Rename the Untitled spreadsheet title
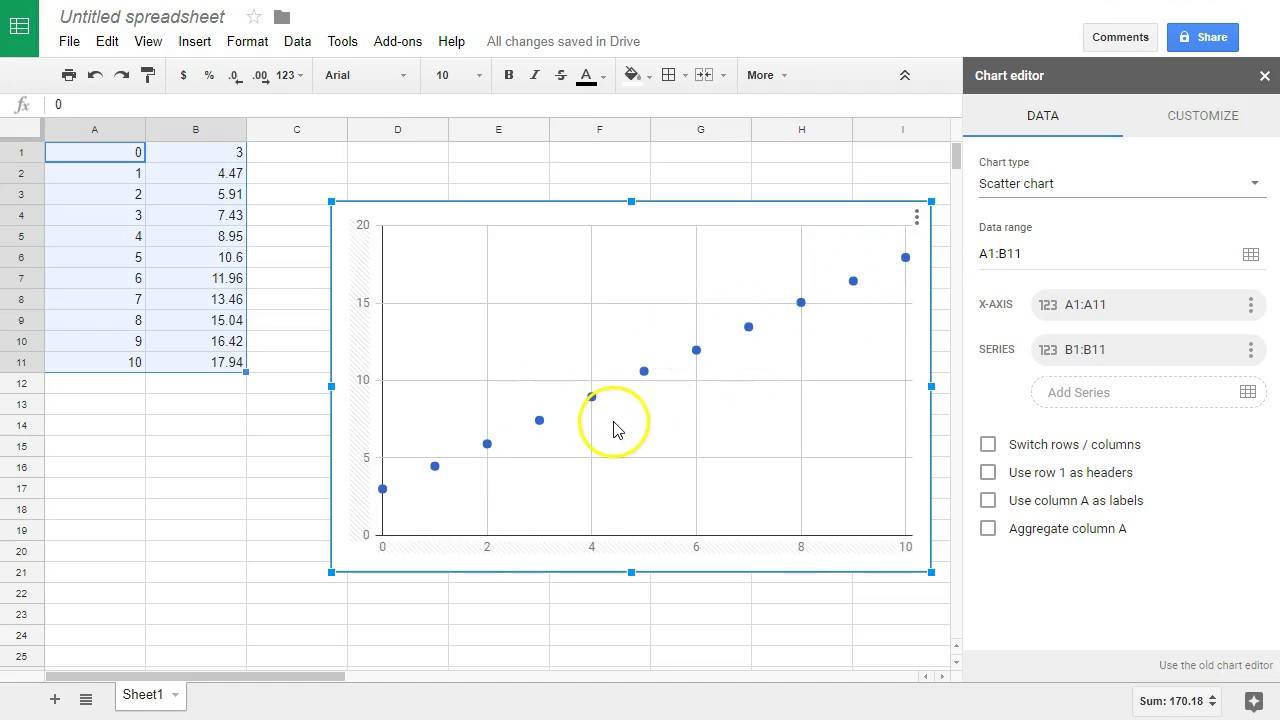 142,17
